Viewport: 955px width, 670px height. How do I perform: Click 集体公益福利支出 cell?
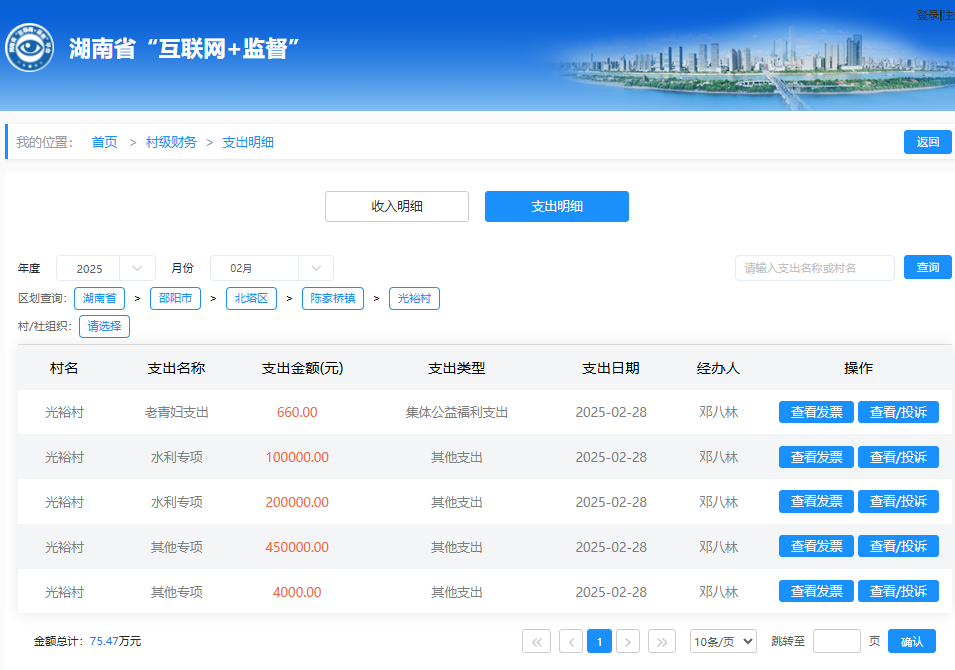[457, 412]
